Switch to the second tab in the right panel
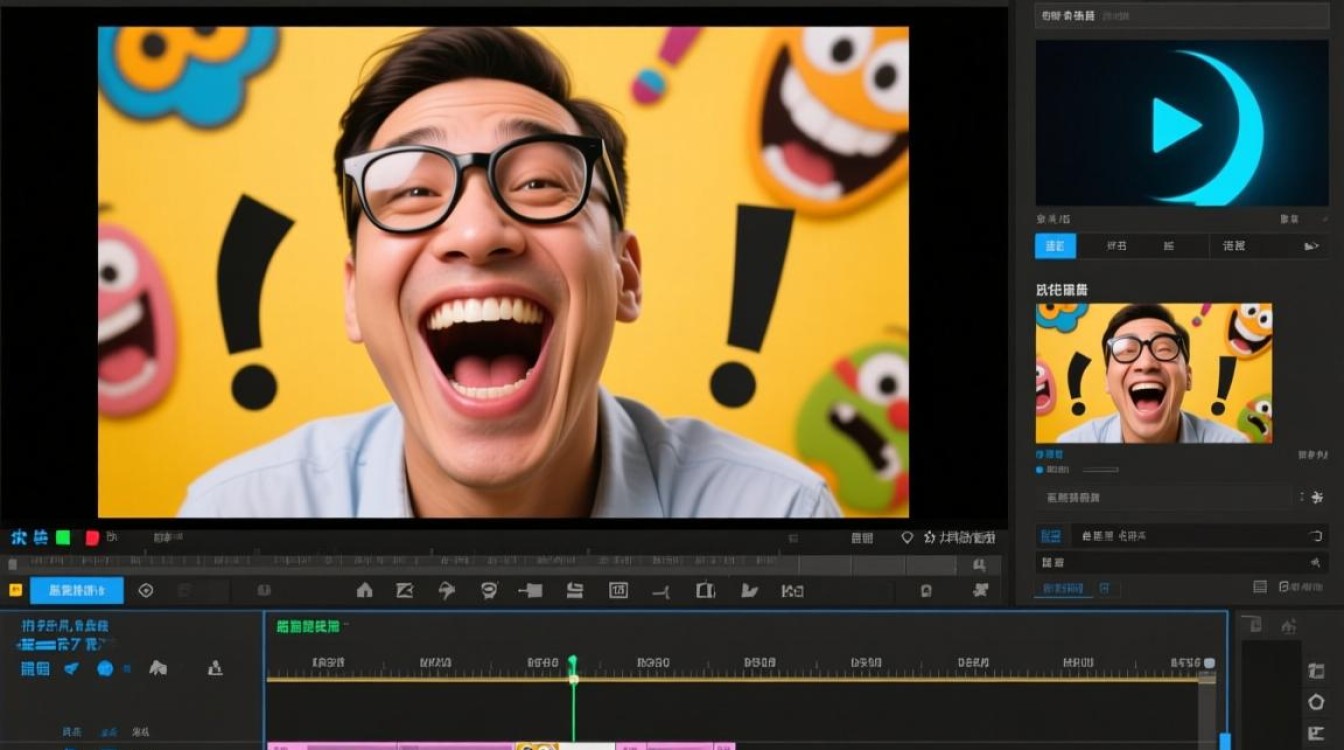Viewport: 1344px width, 750px height. coord(1116,246)
